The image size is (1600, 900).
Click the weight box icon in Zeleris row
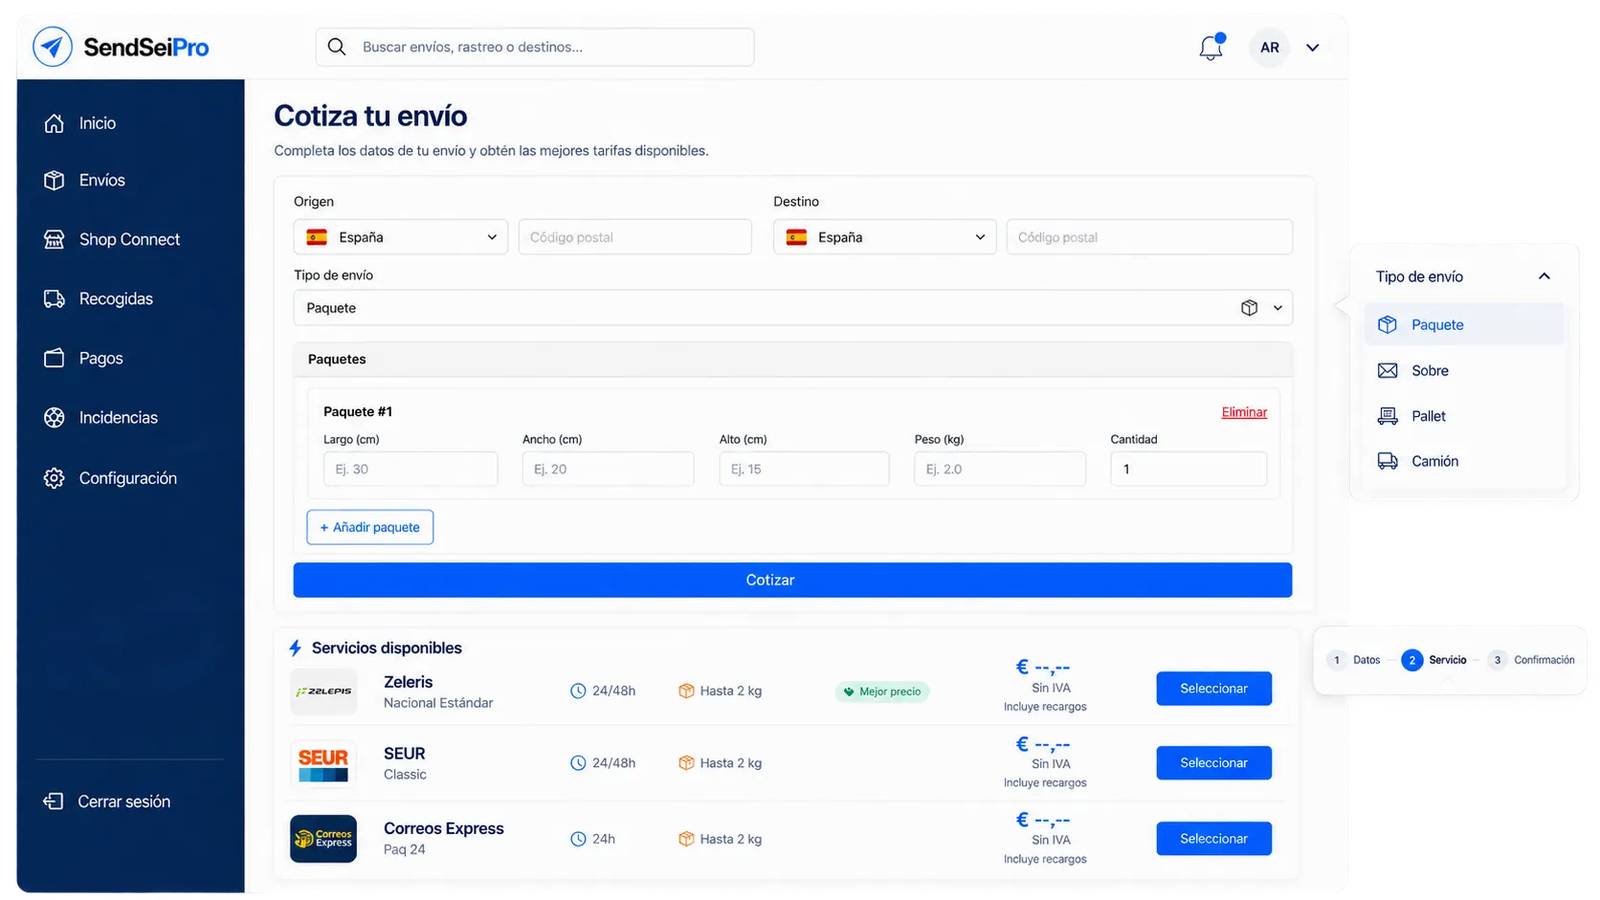(686, 691)
